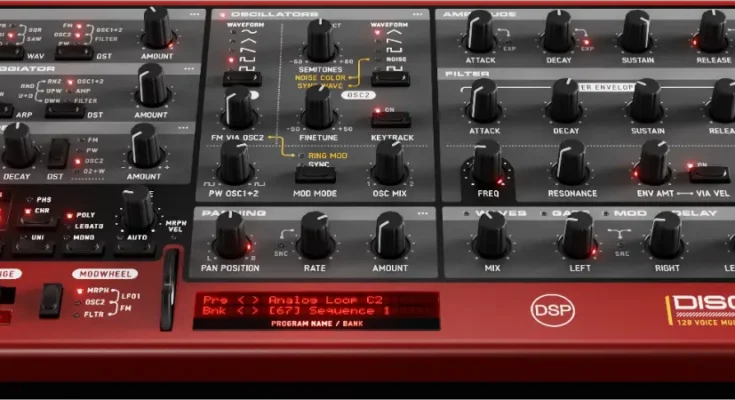Toggle the filter Via Vel switch
Viewport: 735px width, 400px height.
[708, 173]
